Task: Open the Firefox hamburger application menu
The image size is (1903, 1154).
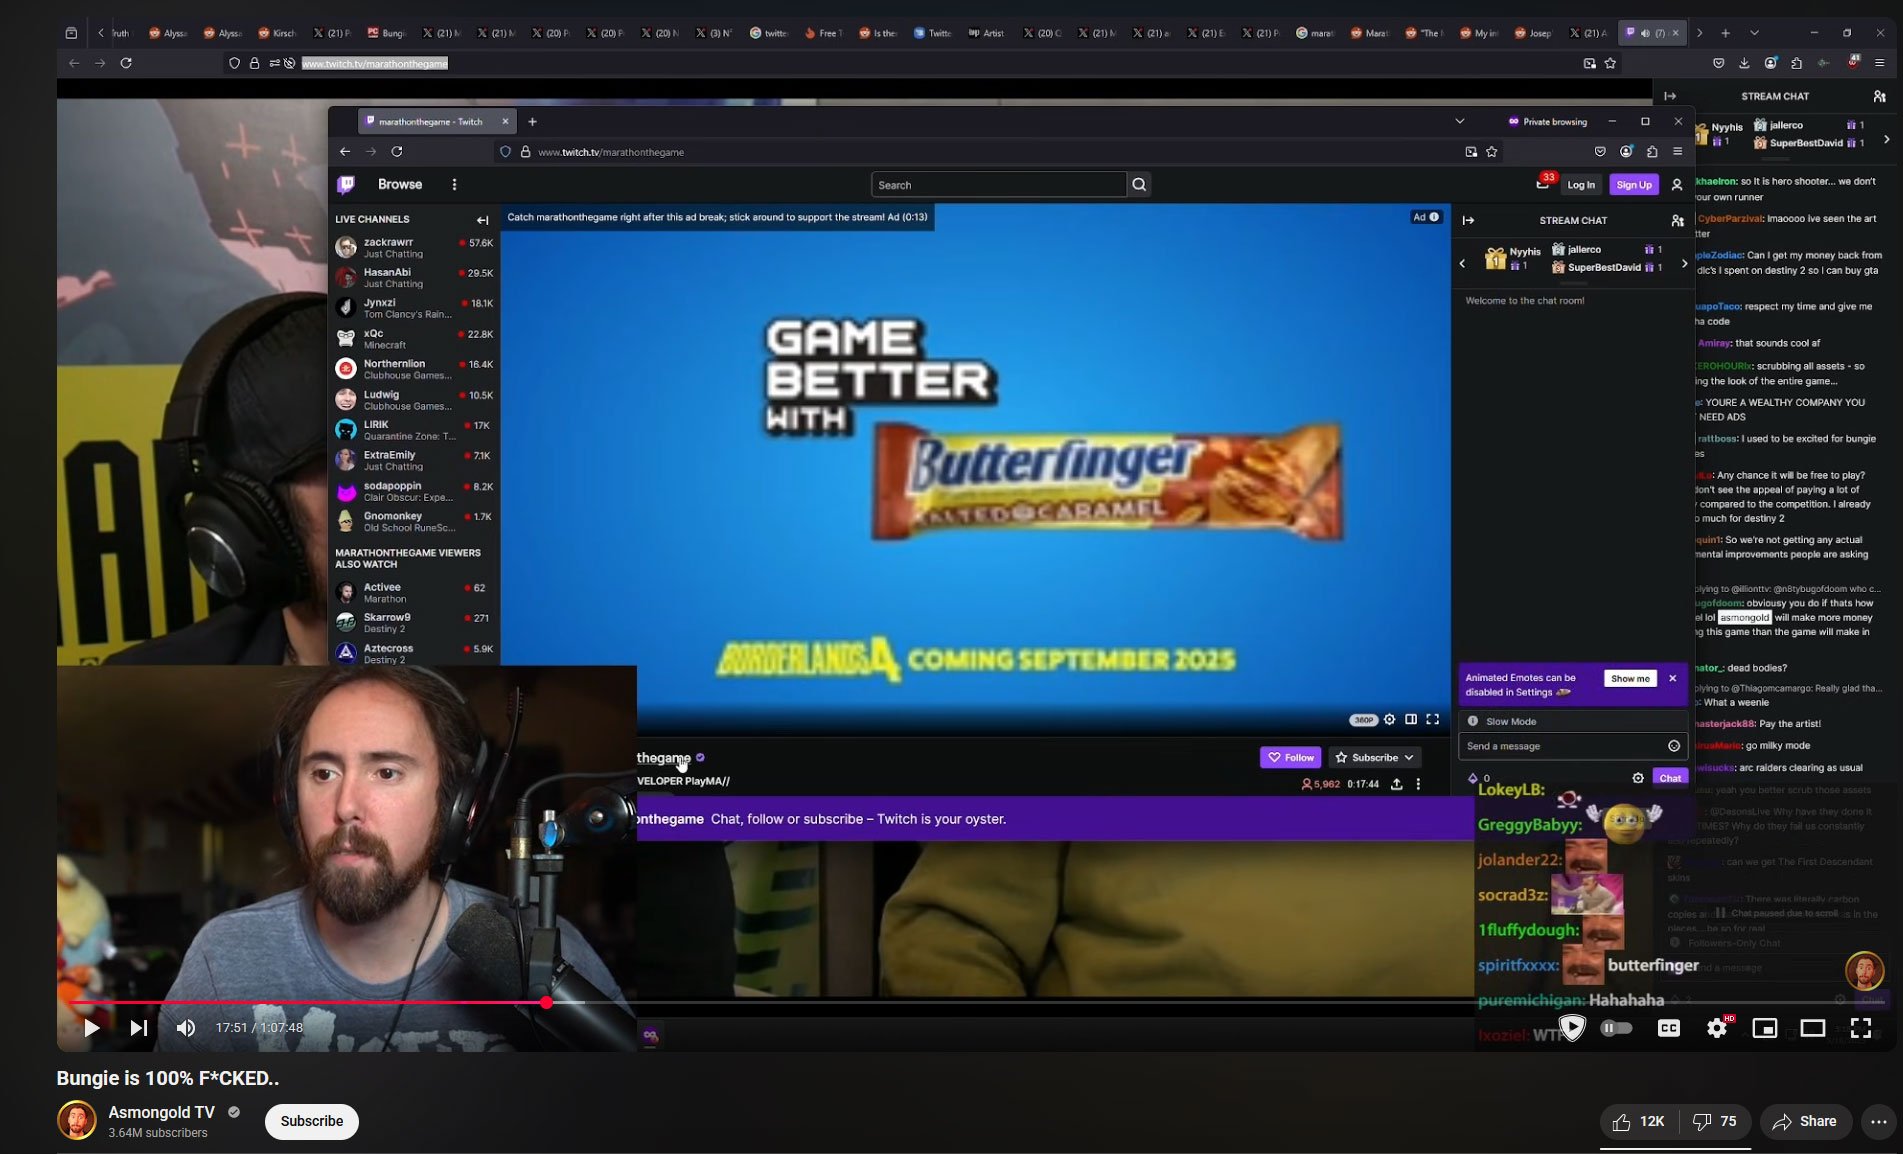Action: (x=1880, y=63)
